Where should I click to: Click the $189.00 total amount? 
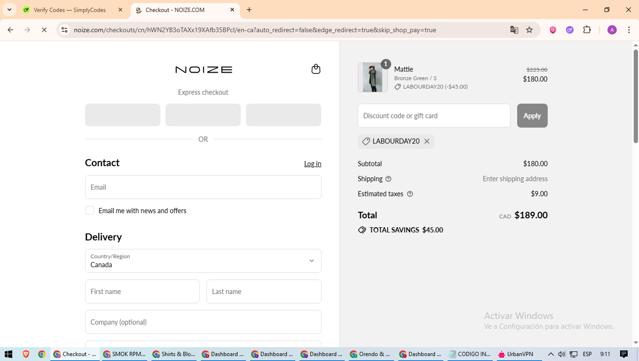point(531,215)
